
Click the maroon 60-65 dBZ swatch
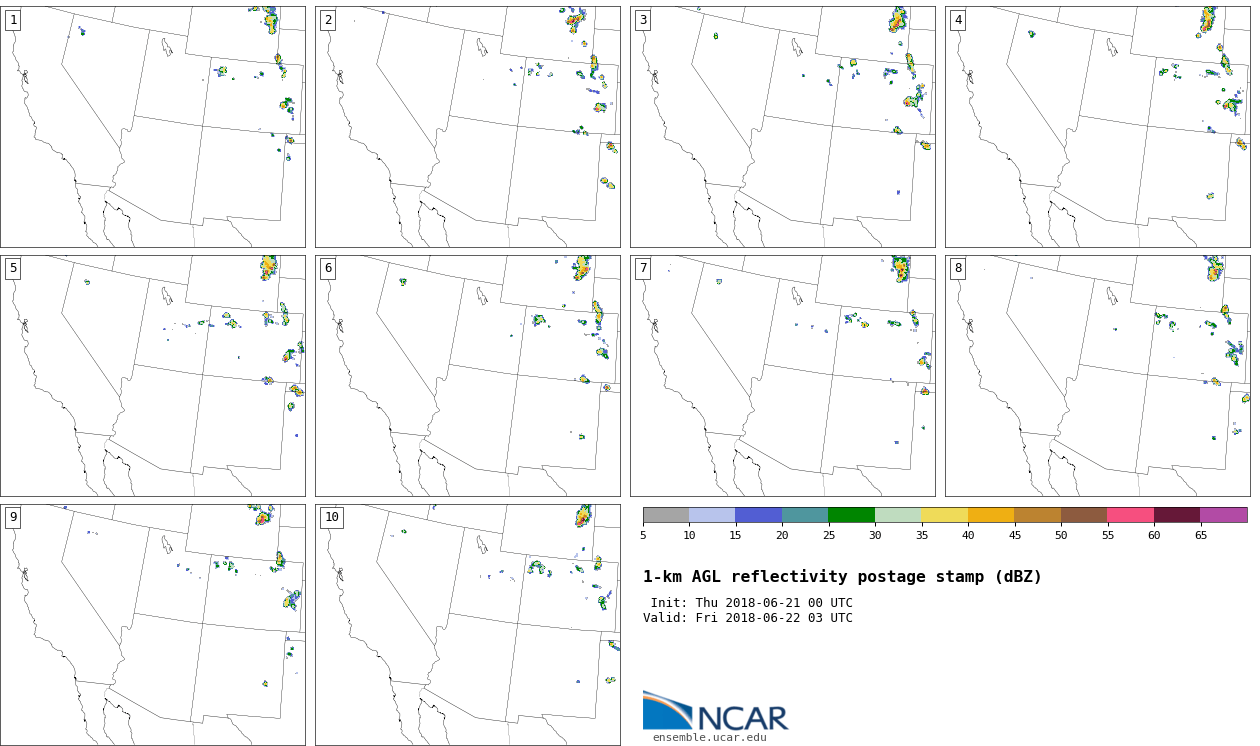1177,515
